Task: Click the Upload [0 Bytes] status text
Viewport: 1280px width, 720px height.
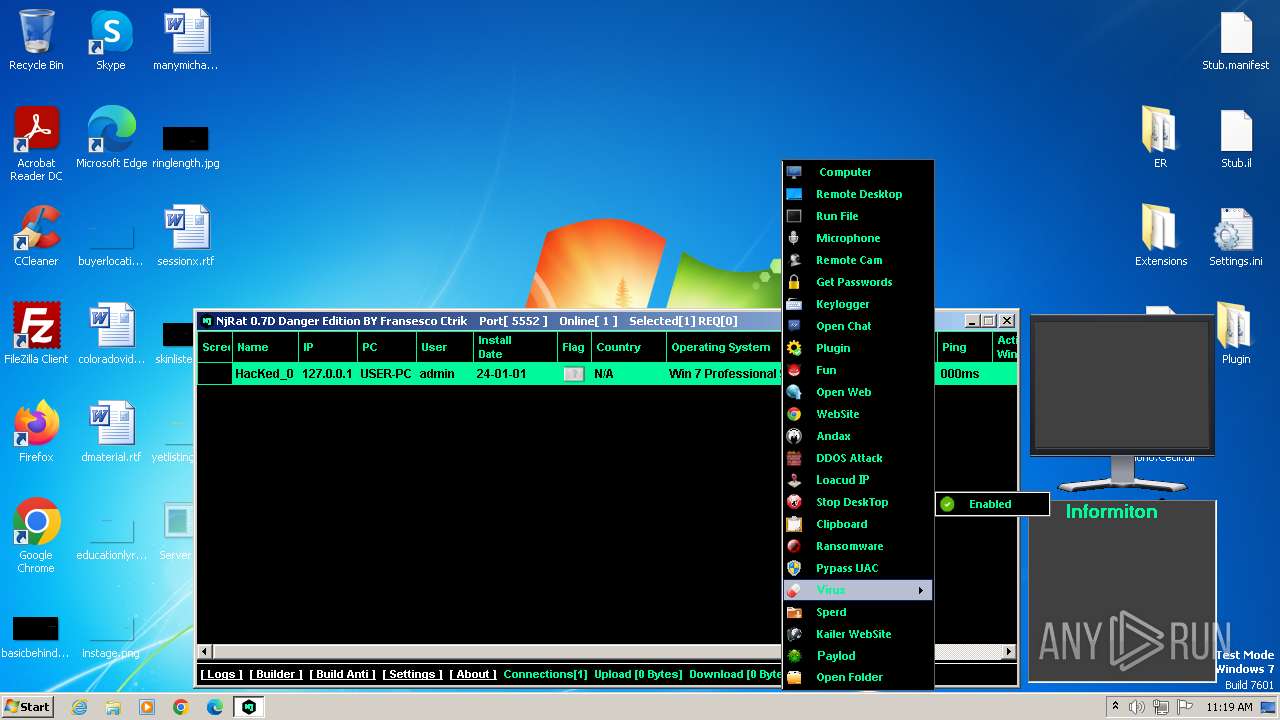Action: tap(636, 674)
